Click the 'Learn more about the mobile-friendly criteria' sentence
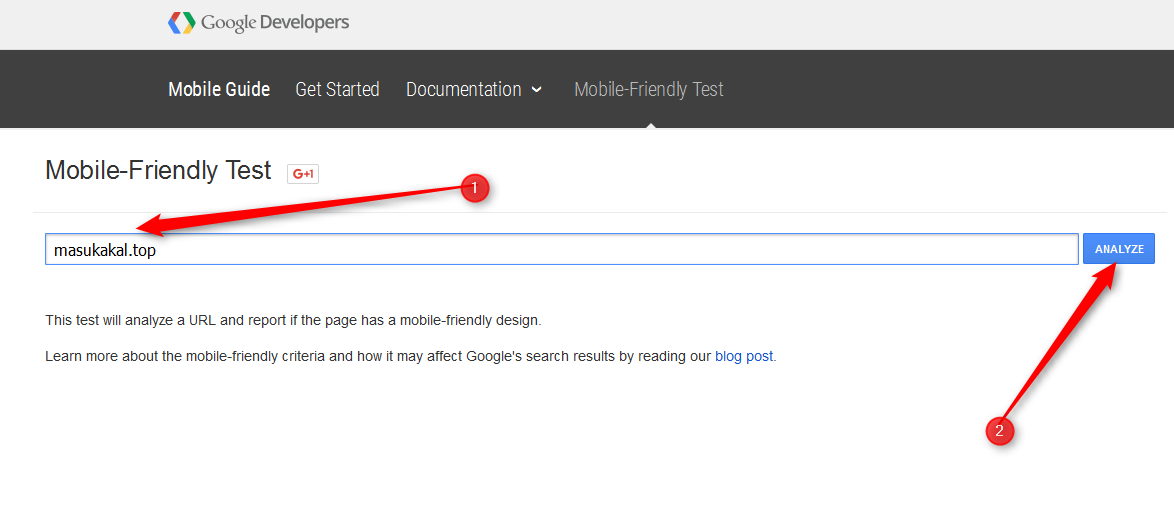This screenshot has height=529, width=1174. pos(410,356)
